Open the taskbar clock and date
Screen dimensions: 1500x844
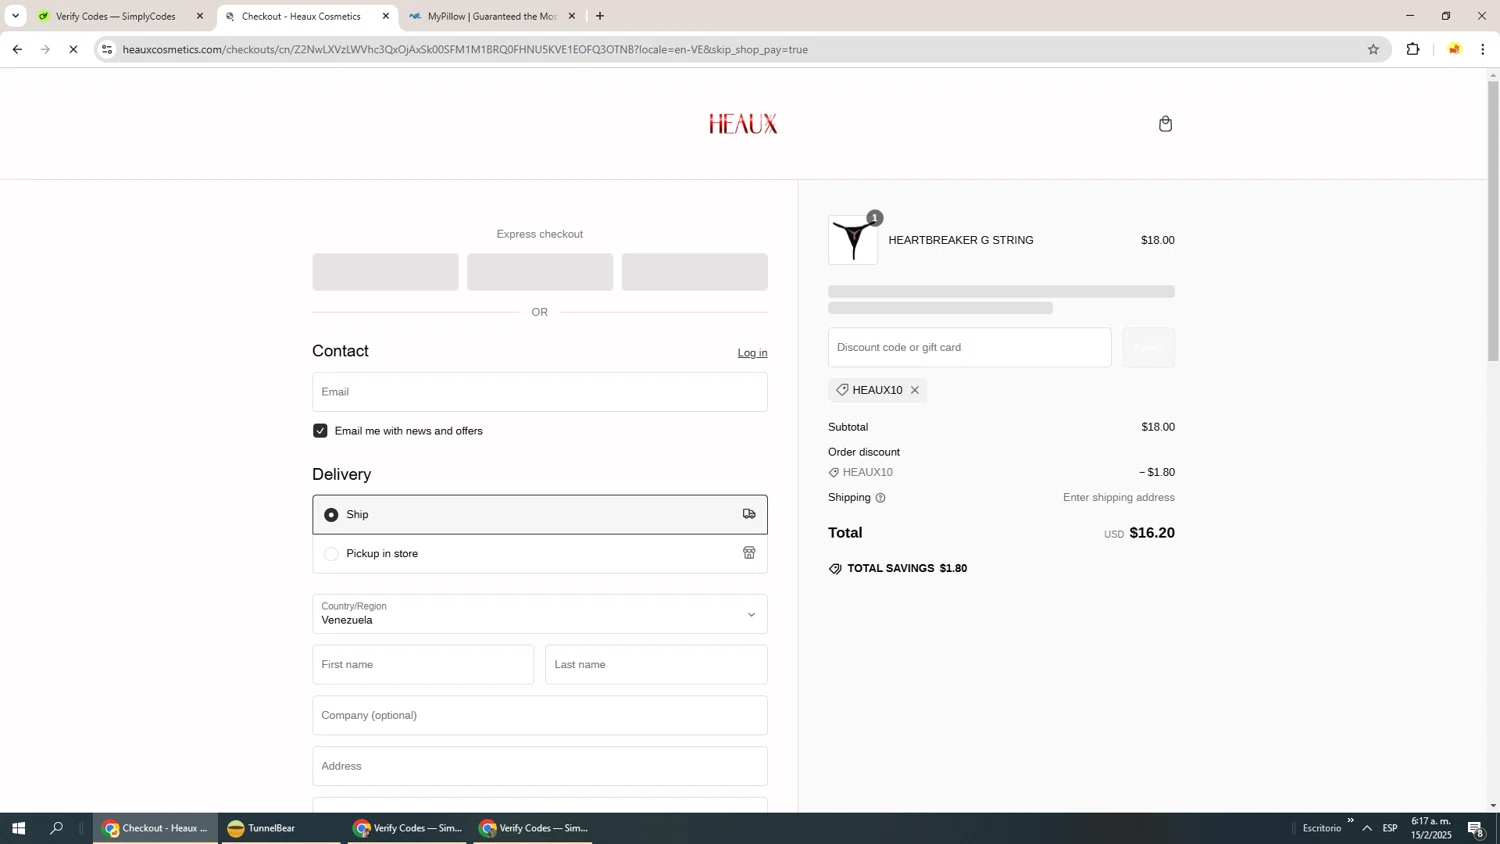[1431, 828]
